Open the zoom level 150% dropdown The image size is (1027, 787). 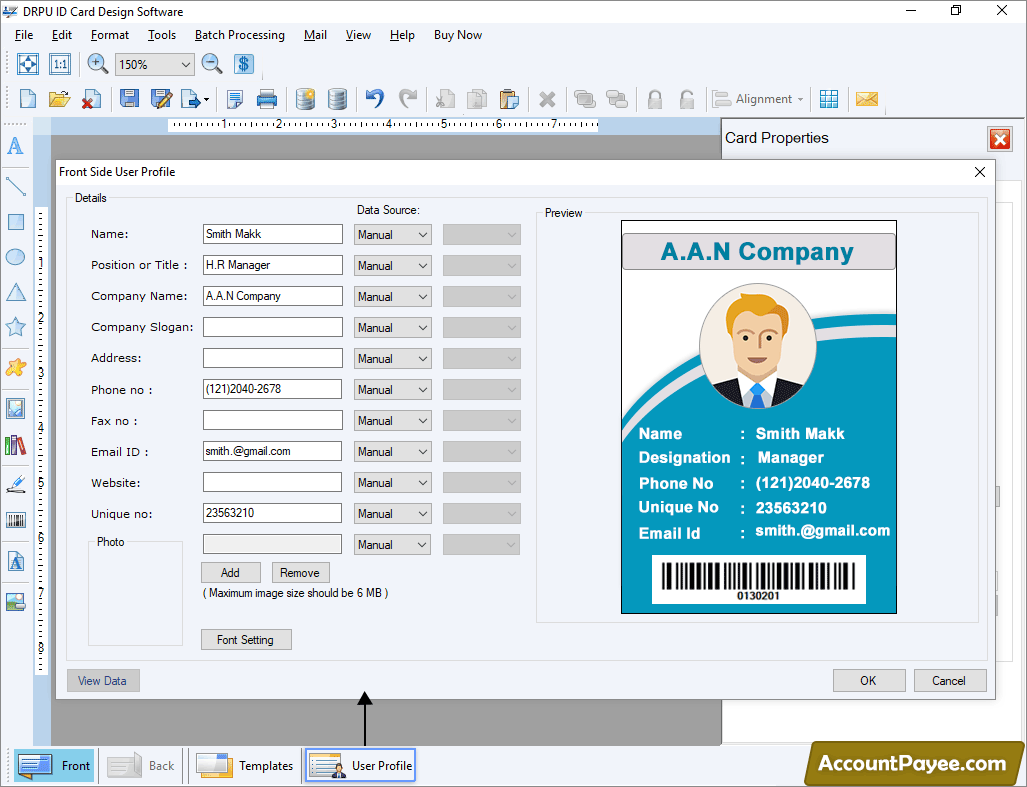[155, 64]
